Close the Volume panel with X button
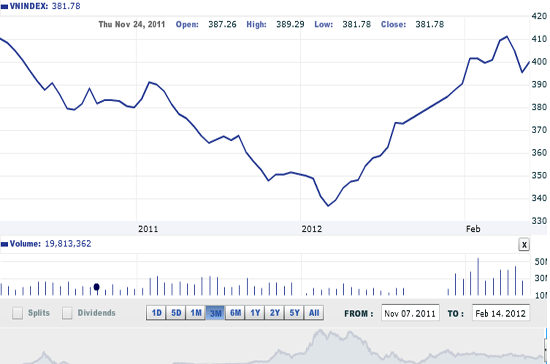This screenshot has height=364, width=550. 524,244
